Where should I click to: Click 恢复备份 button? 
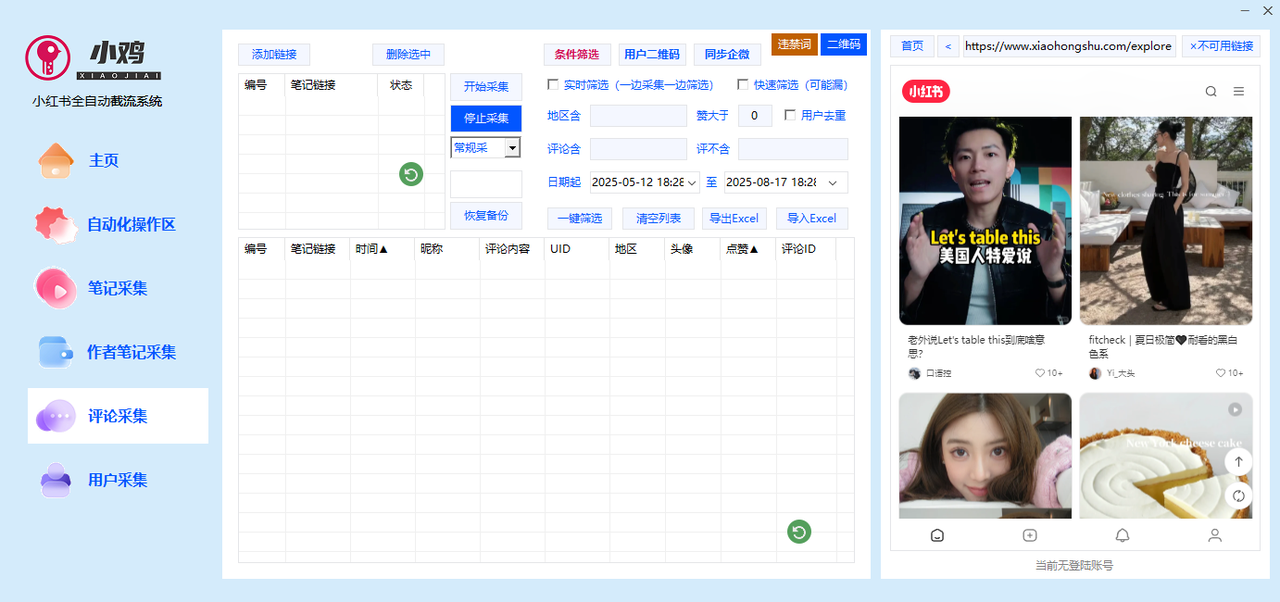486,215
